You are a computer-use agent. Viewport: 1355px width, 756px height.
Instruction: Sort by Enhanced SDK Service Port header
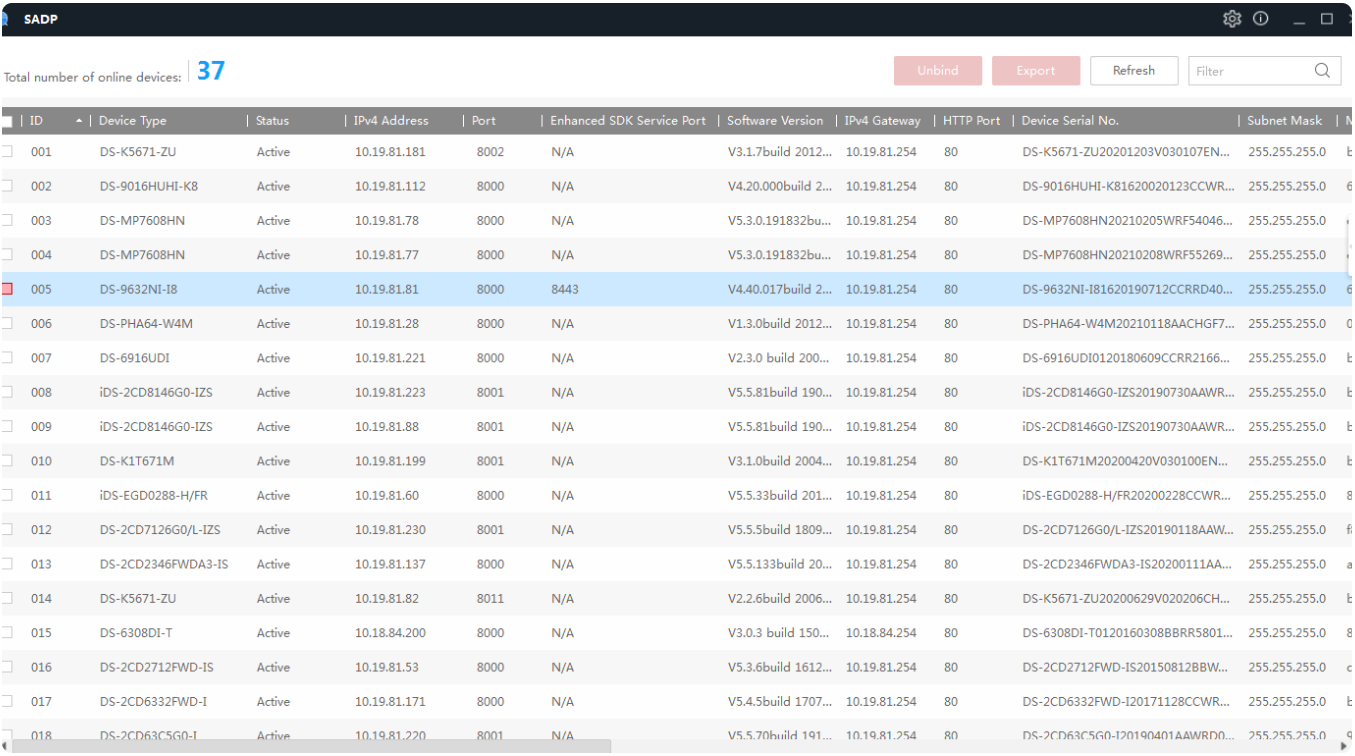tap(628, 121)
